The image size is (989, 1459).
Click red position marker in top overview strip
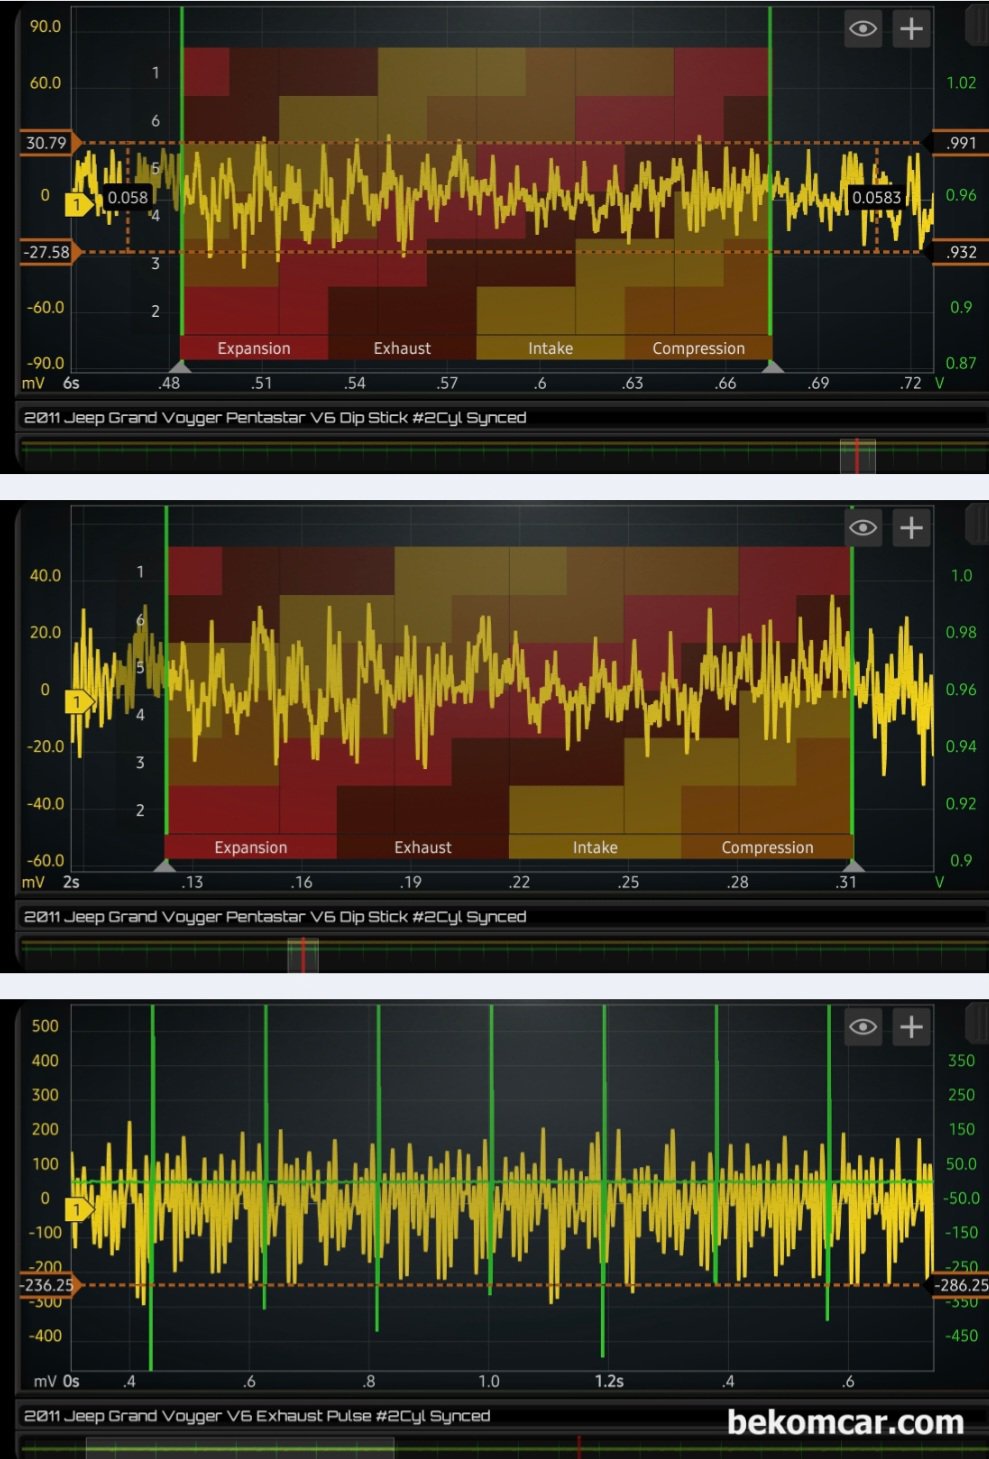(857, 454)
